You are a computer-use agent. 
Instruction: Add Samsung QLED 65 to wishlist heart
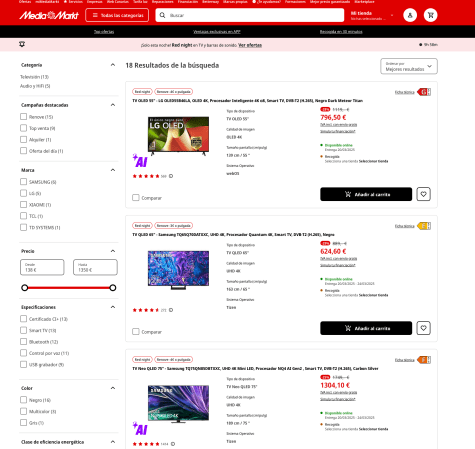pos(423,328)
